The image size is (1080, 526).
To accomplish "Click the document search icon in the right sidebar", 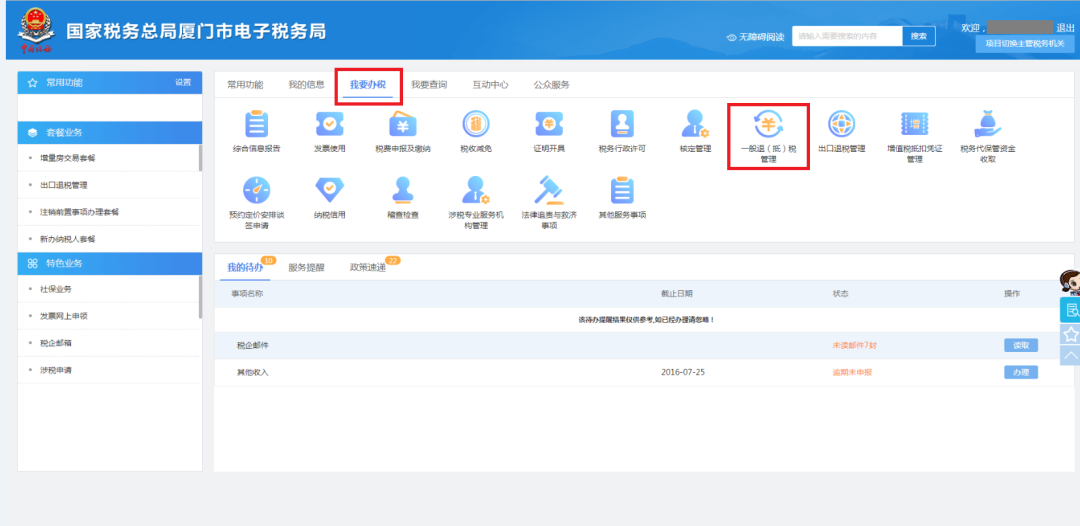I will [x=1070, y=310].
